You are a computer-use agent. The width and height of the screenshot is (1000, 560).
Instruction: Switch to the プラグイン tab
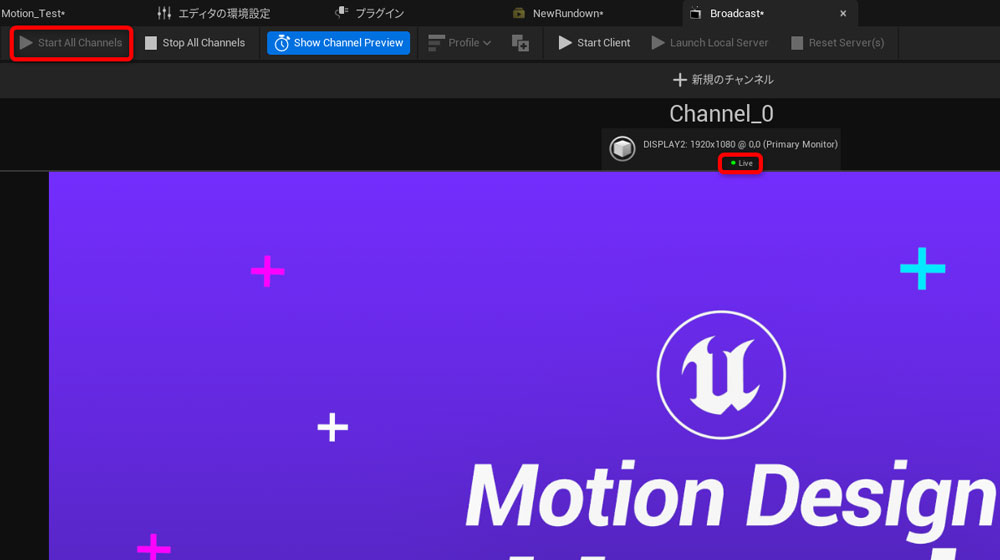(370, 13)
